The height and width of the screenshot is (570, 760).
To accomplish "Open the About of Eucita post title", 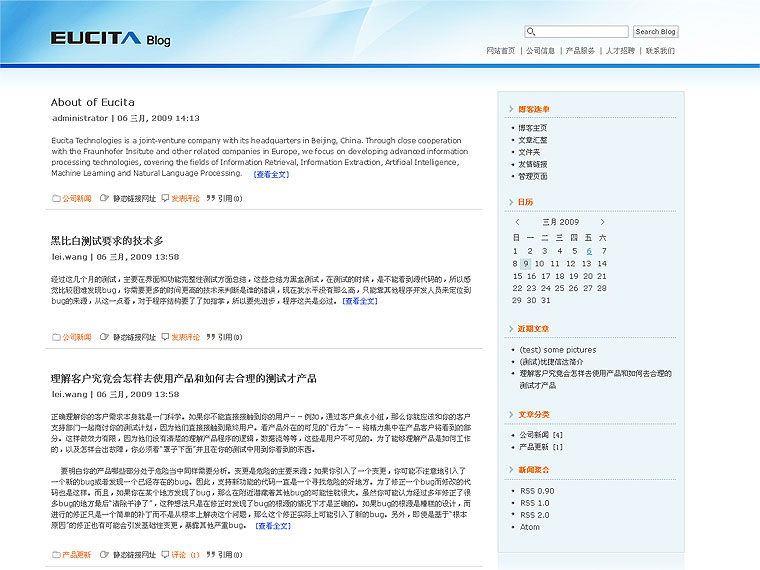I will pos(93,102).
